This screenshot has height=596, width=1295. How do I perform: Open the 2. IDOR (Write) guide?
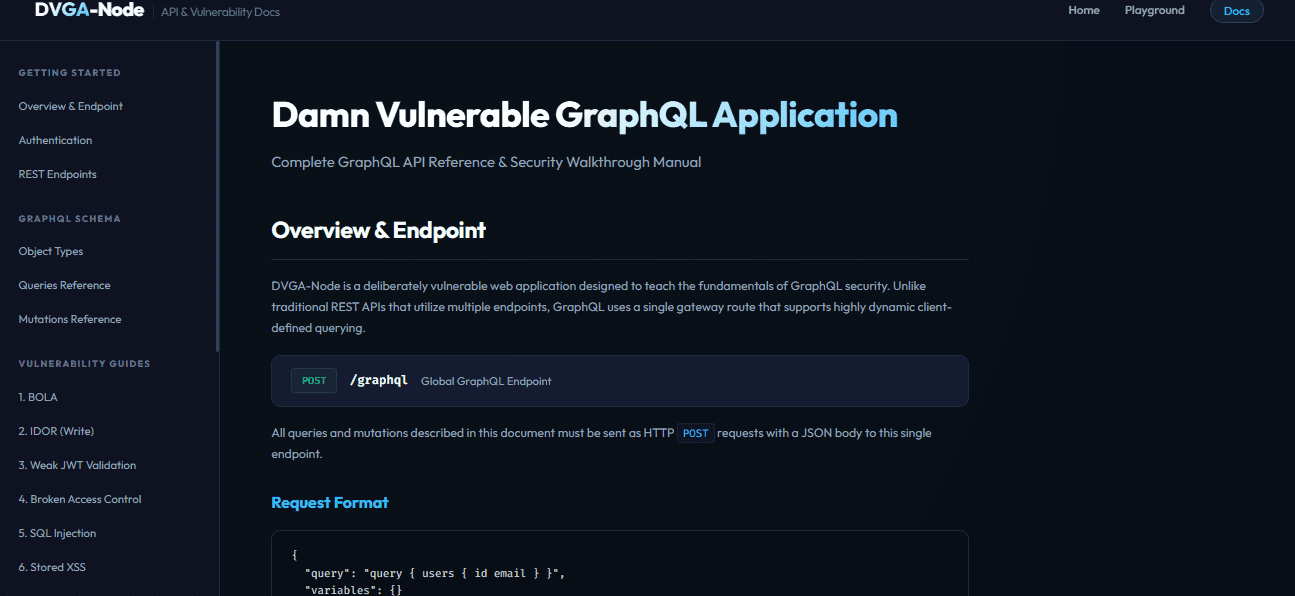coord(56,431)
